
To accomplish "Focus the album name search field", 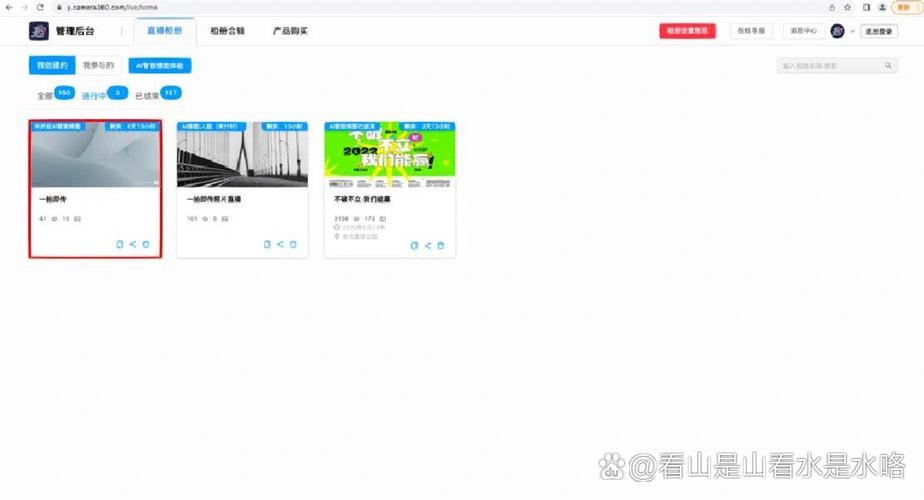I will coord(837,65).
